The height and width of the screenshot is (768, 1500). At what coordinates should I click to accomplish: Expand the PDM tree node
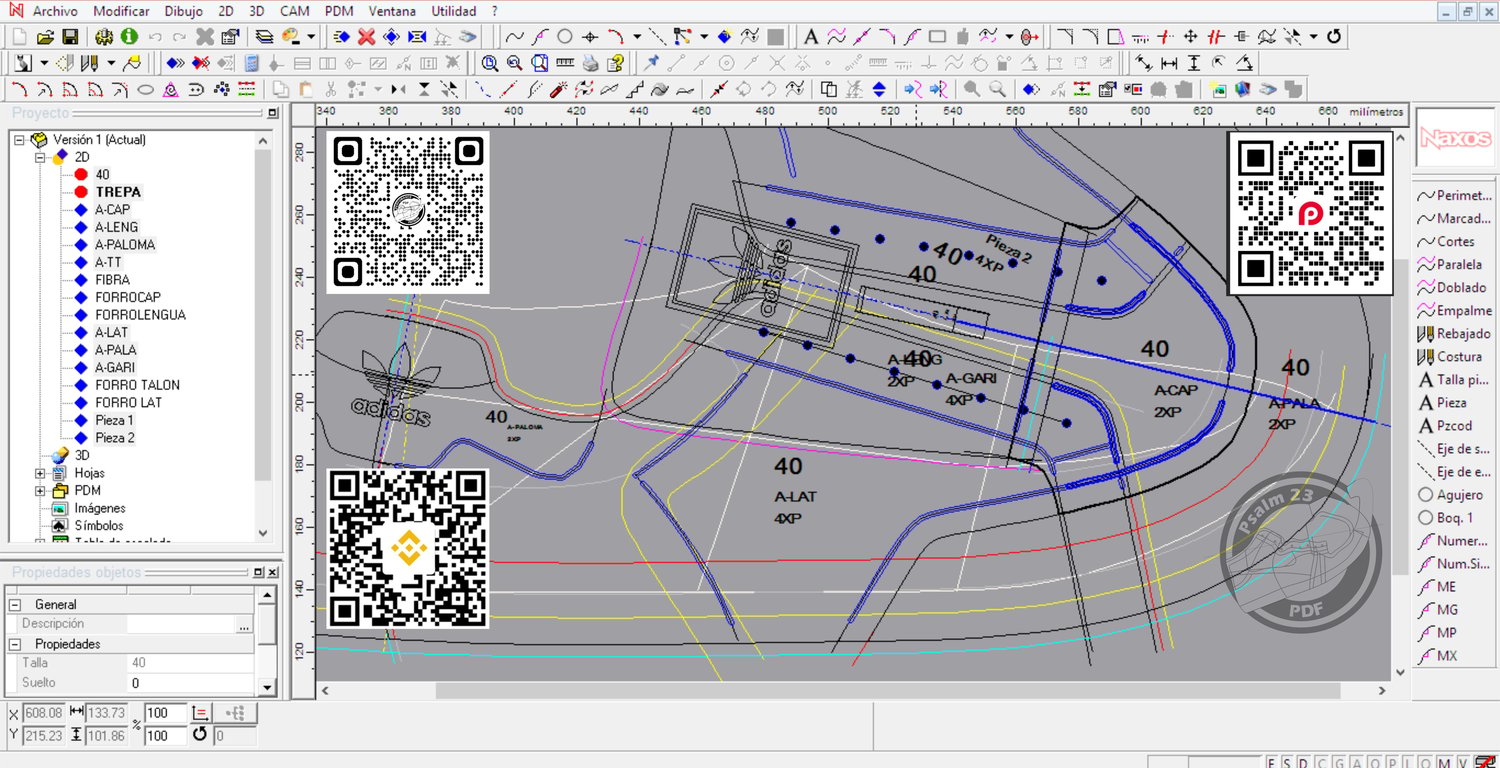tap(40, 491)
